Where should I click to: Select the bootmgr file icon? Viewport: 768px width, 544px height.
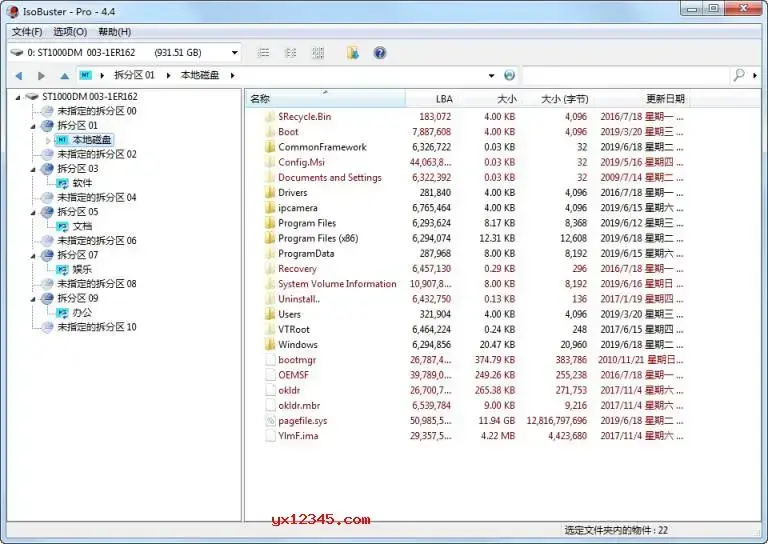tap(270, 359)
